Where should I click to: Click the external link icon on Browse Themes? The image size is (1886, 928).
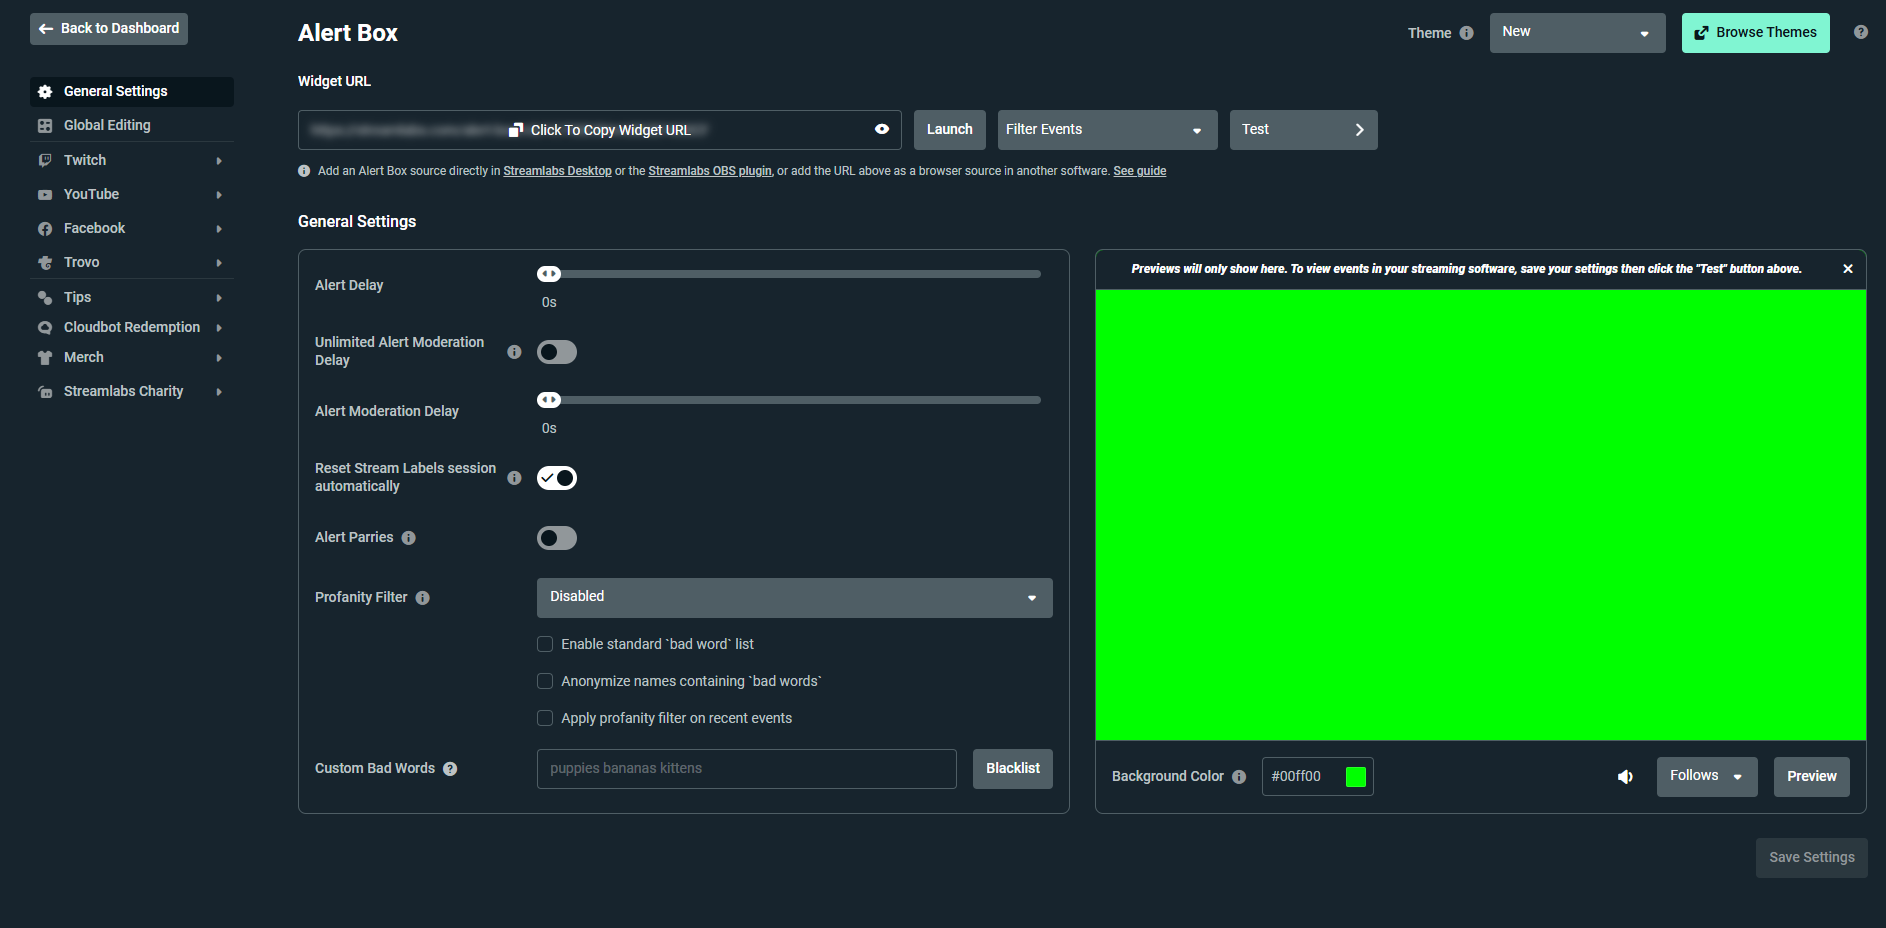point(1701,33)
